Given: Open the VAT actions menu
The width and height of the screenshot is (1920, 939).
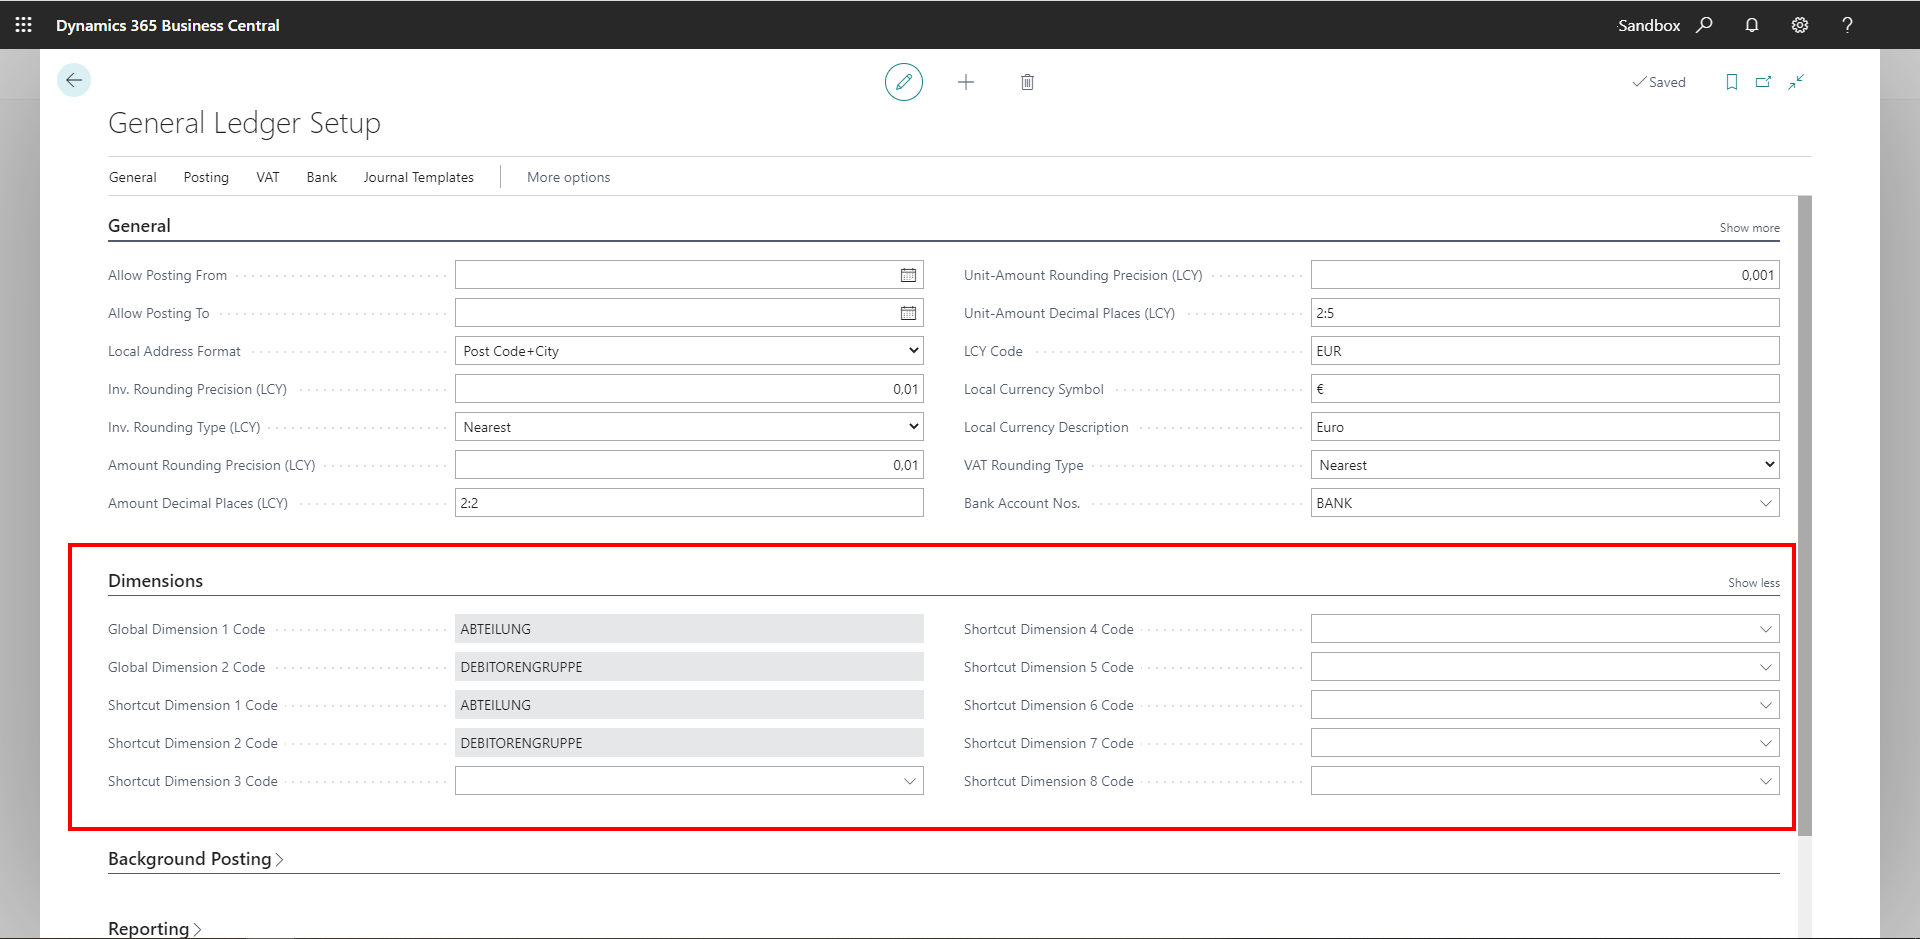Looking at the screenshot, I should 268,177.
